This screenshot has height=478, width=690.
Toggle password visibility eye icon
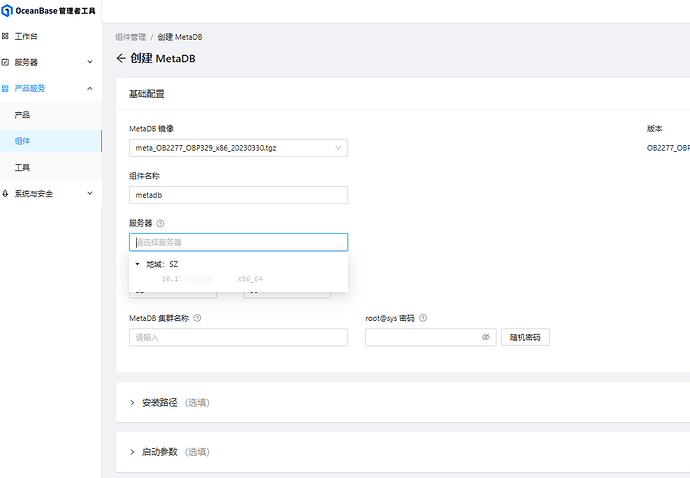point(485,337)
